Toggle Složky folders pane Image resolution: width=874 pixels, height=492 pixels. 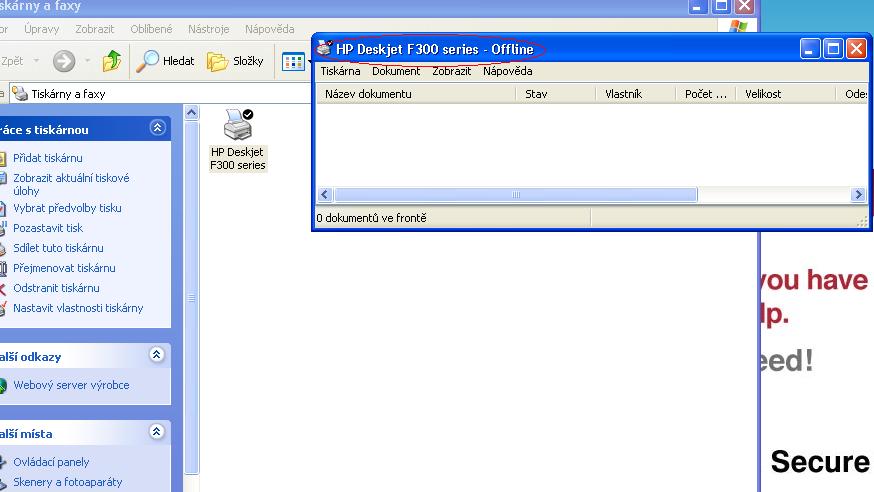pos(235,61)
